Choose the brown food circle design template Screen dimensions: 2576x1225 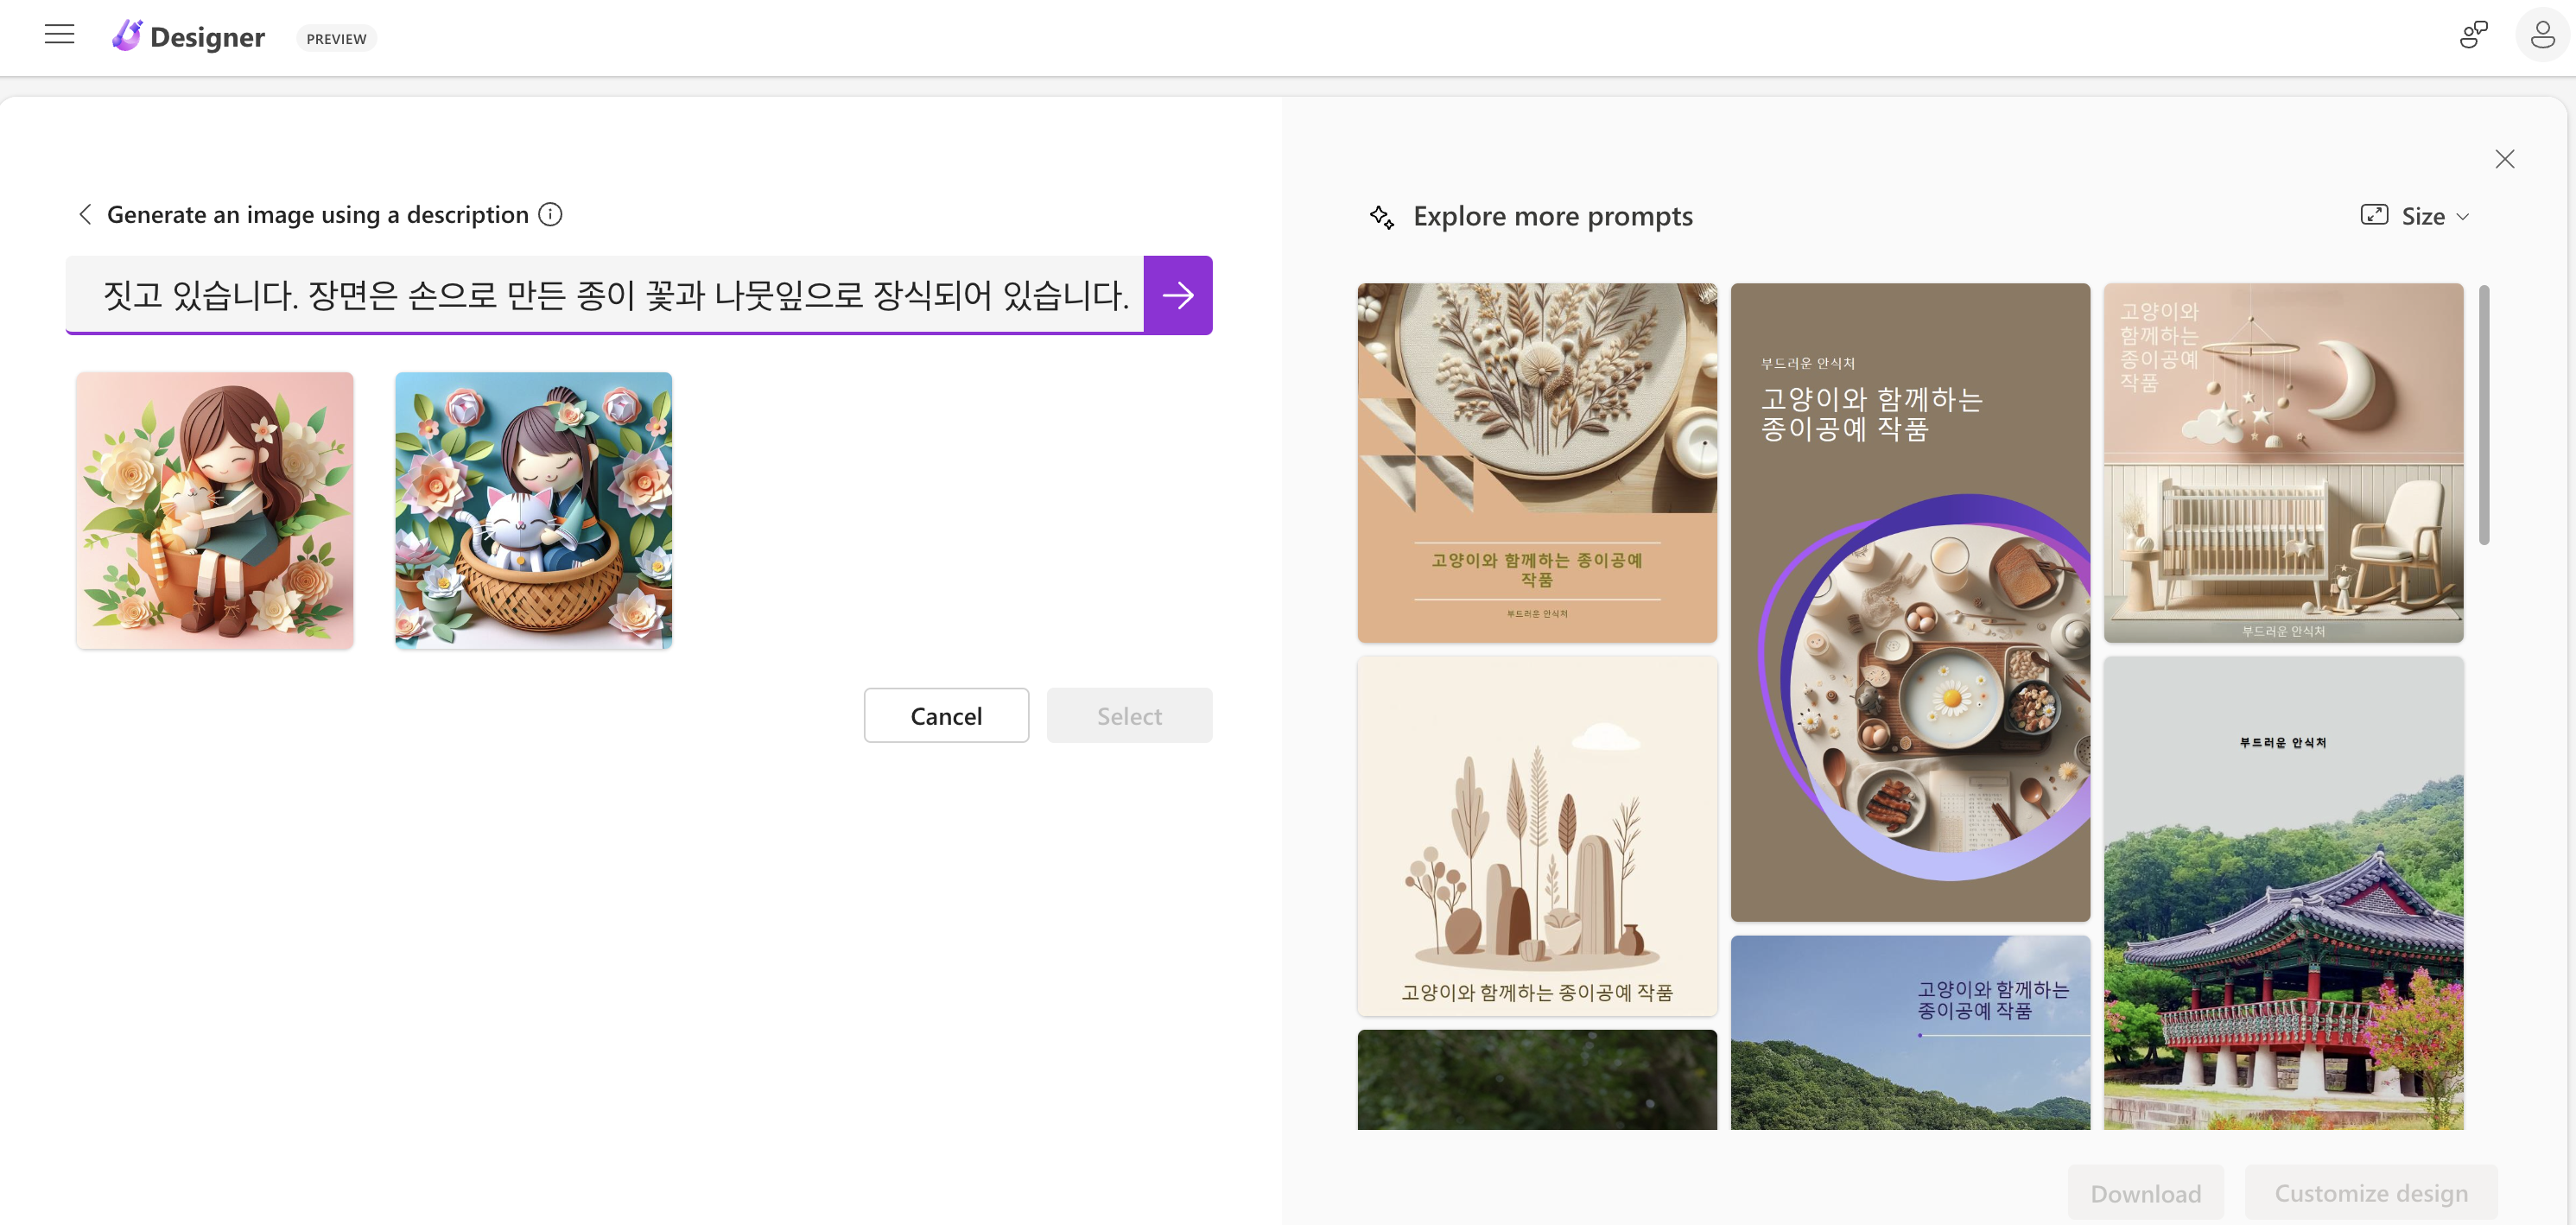pos(1909,602)
